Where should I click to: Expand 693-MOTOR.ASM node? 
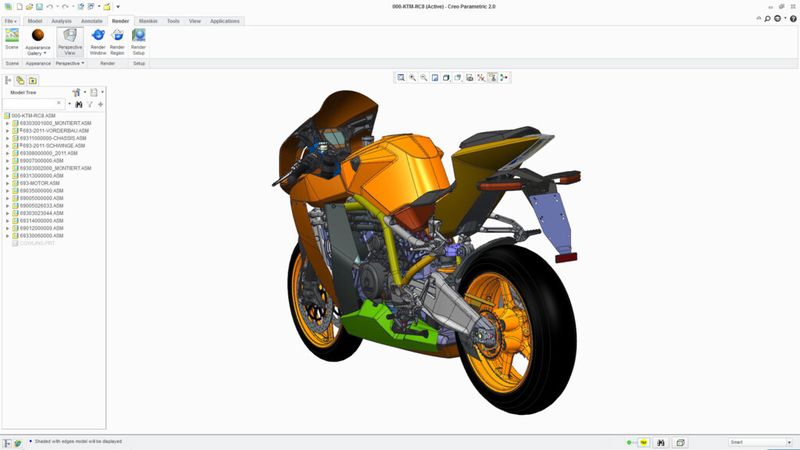[x=8, y=183]
